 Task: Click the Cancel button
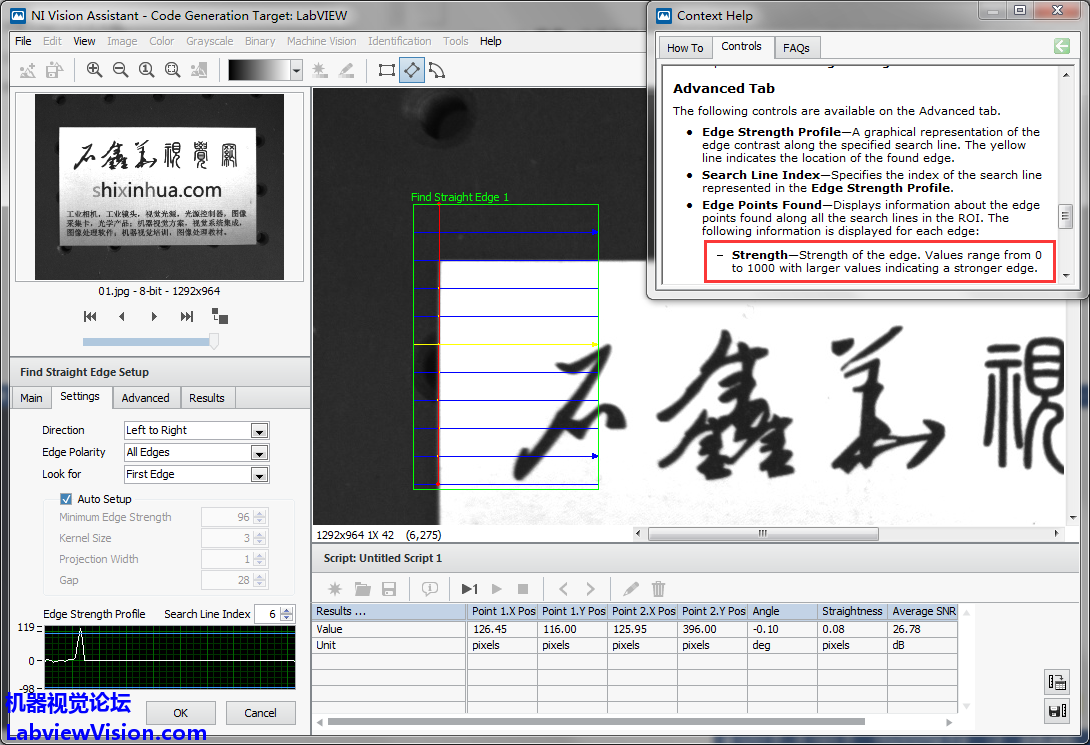pos(260,713)
